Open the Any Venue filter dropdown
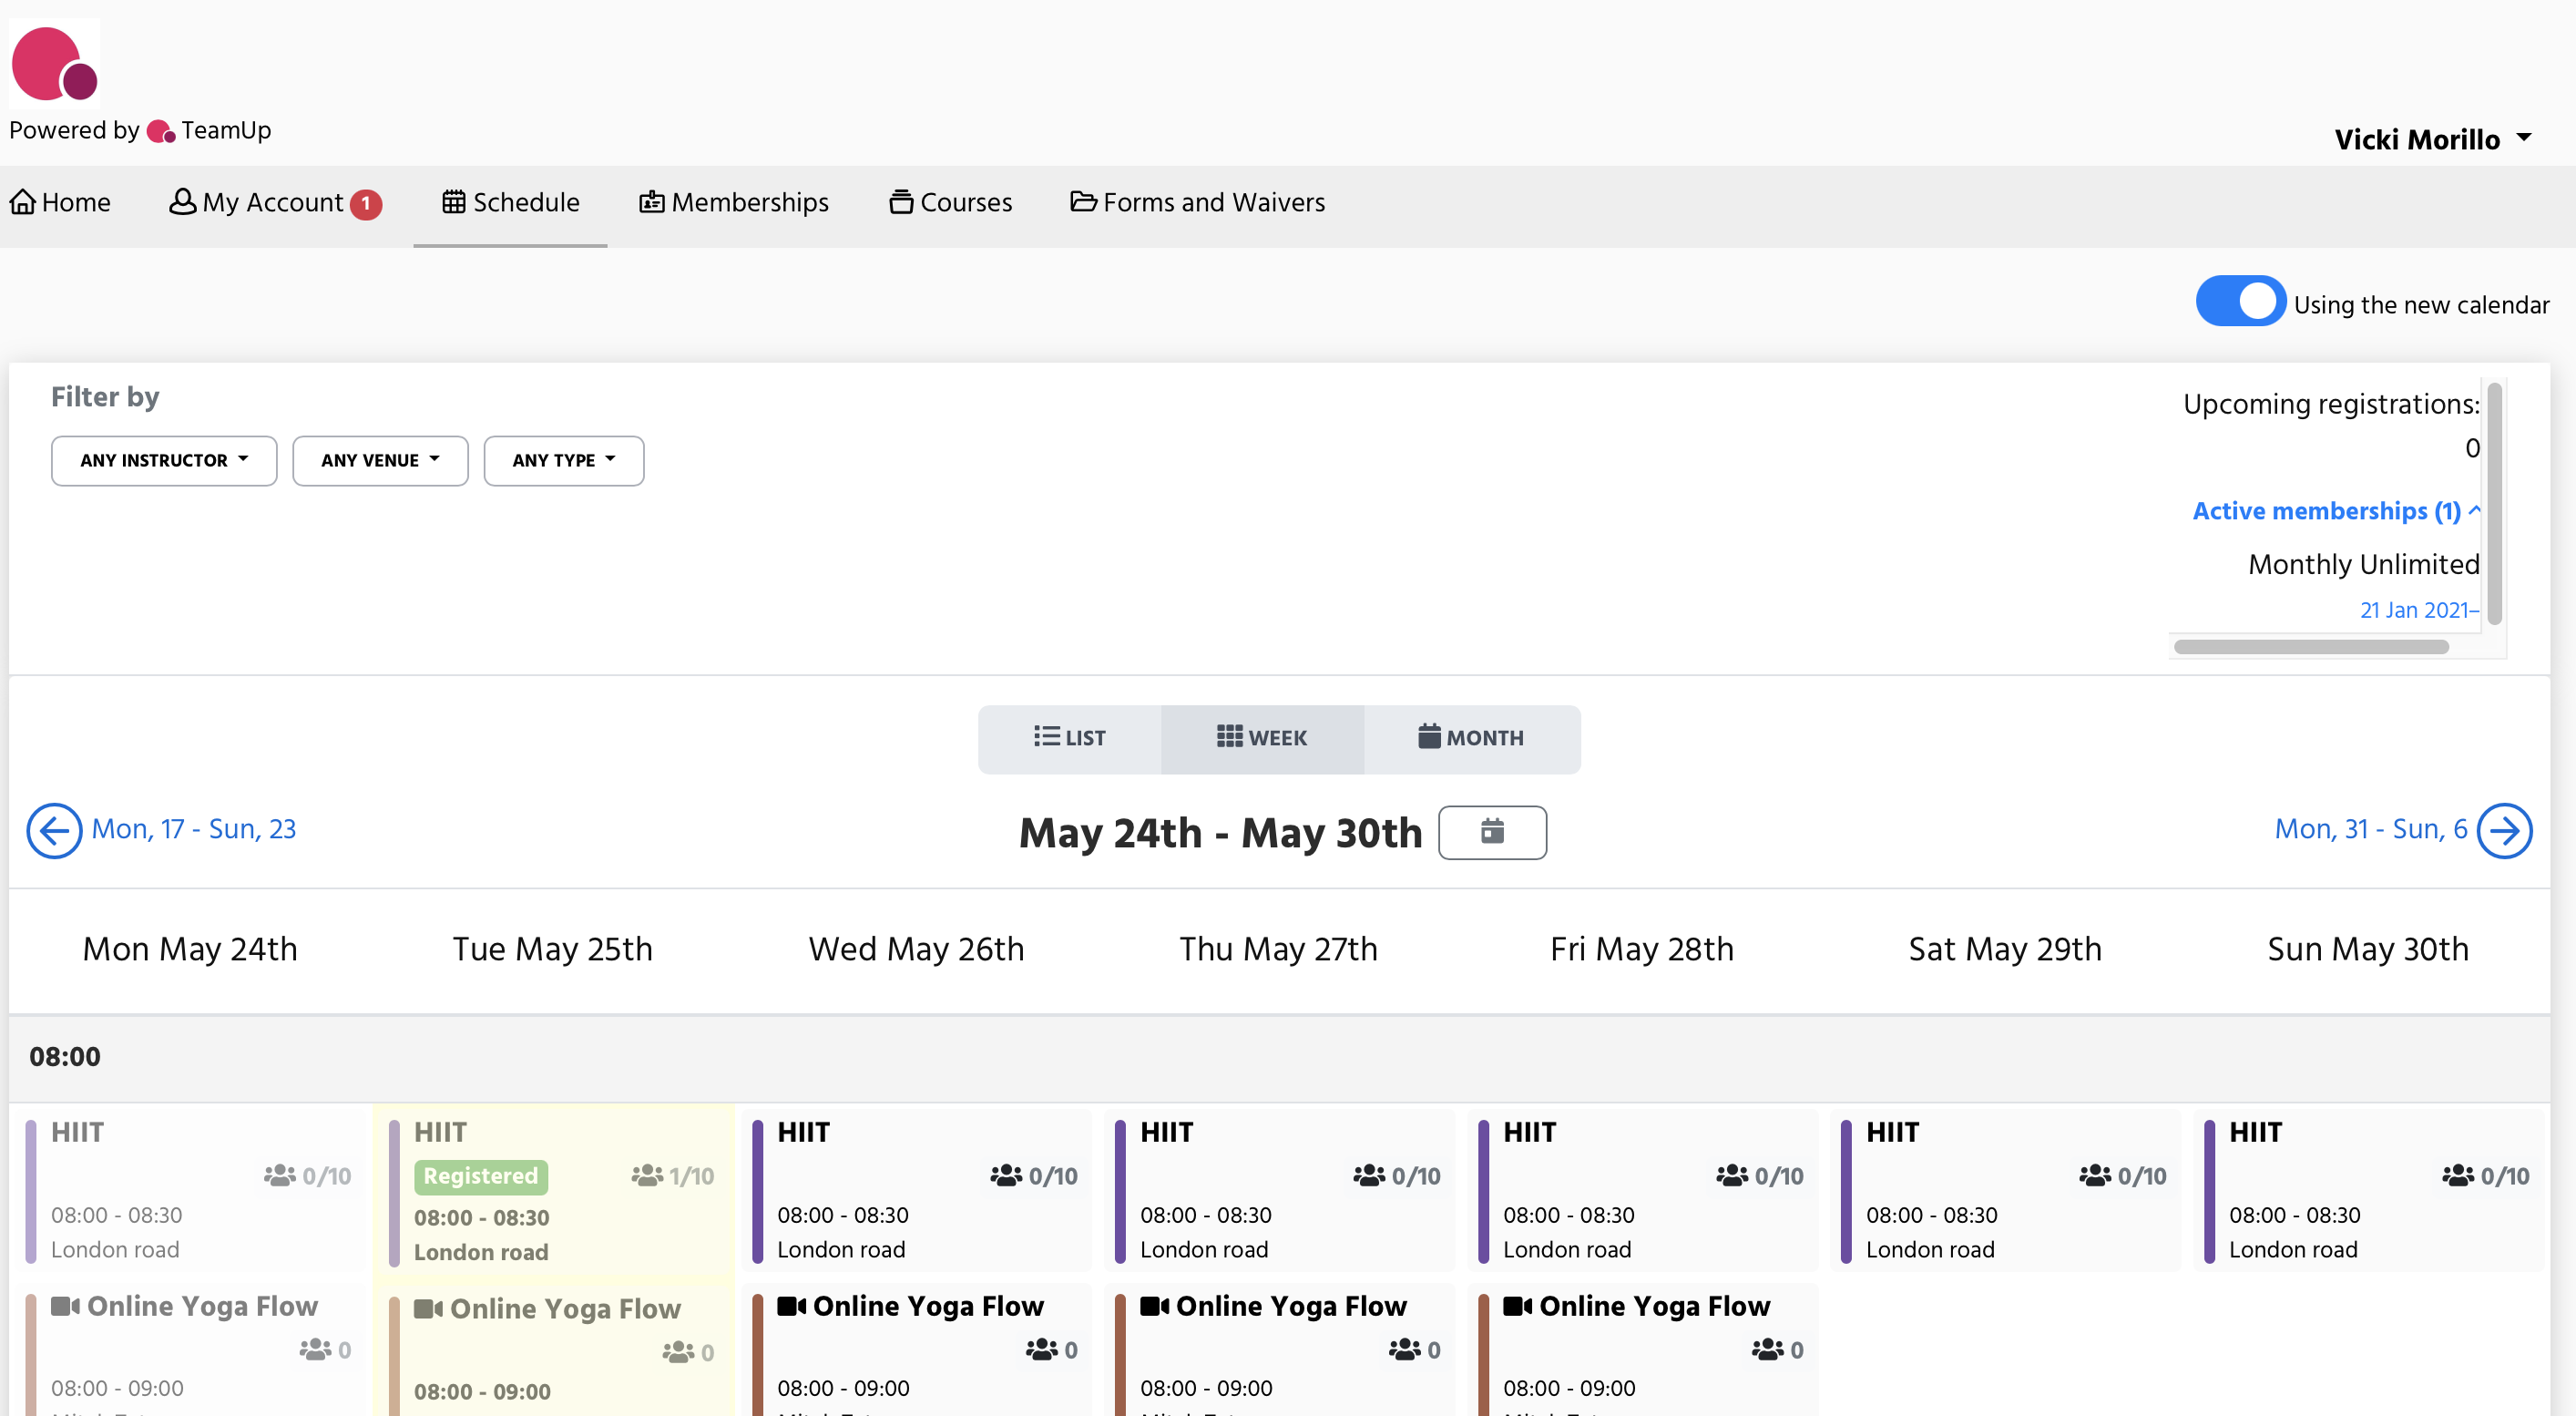Viewport: 2576px width, 1416px height. pyautogui.click(x=380, y=460)
